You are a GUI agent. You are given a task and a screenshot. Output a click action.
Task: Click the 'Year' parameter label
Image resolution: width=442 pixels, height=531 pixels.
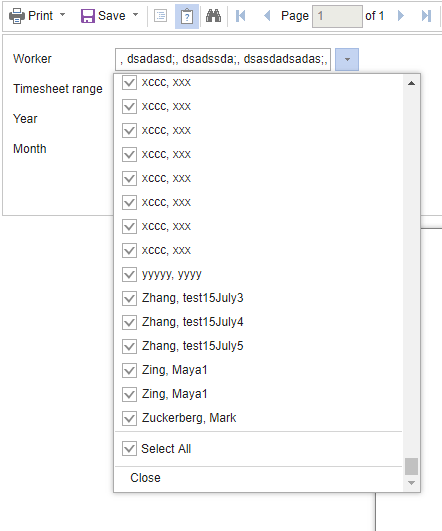coord(25,119)
